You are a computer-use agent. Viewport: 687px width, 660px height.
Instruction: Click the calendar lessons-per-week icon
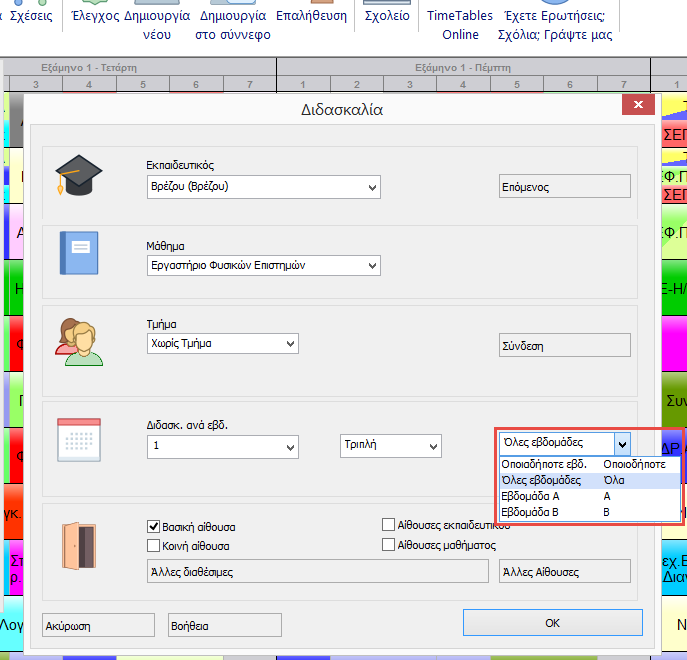click(x=79, y=437)
